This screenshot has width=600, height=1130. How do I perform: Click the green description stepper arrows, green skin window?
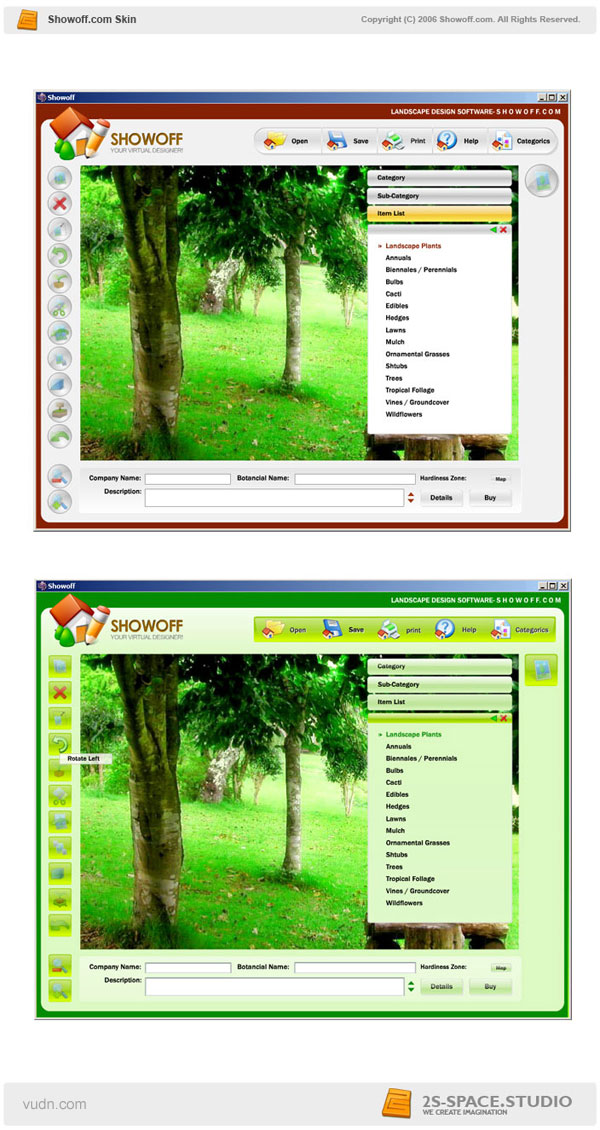[411, 987]
